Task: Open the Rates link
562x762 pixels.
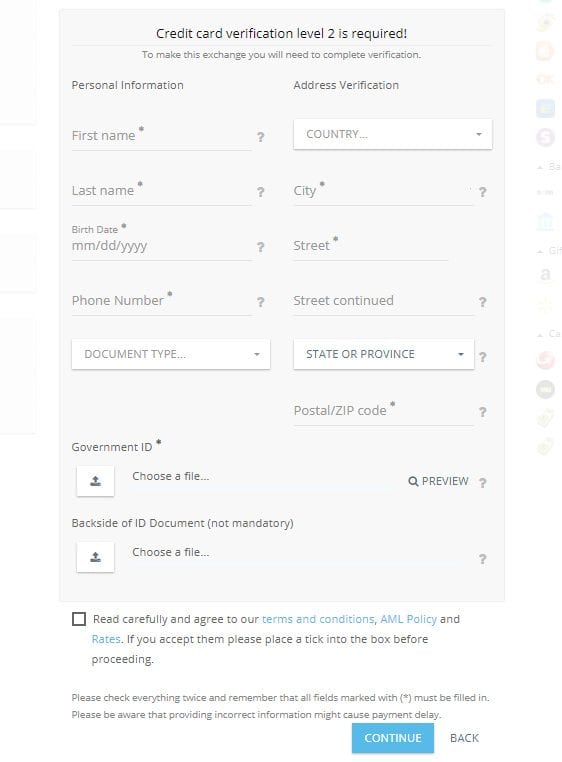Action: (106, 639)
